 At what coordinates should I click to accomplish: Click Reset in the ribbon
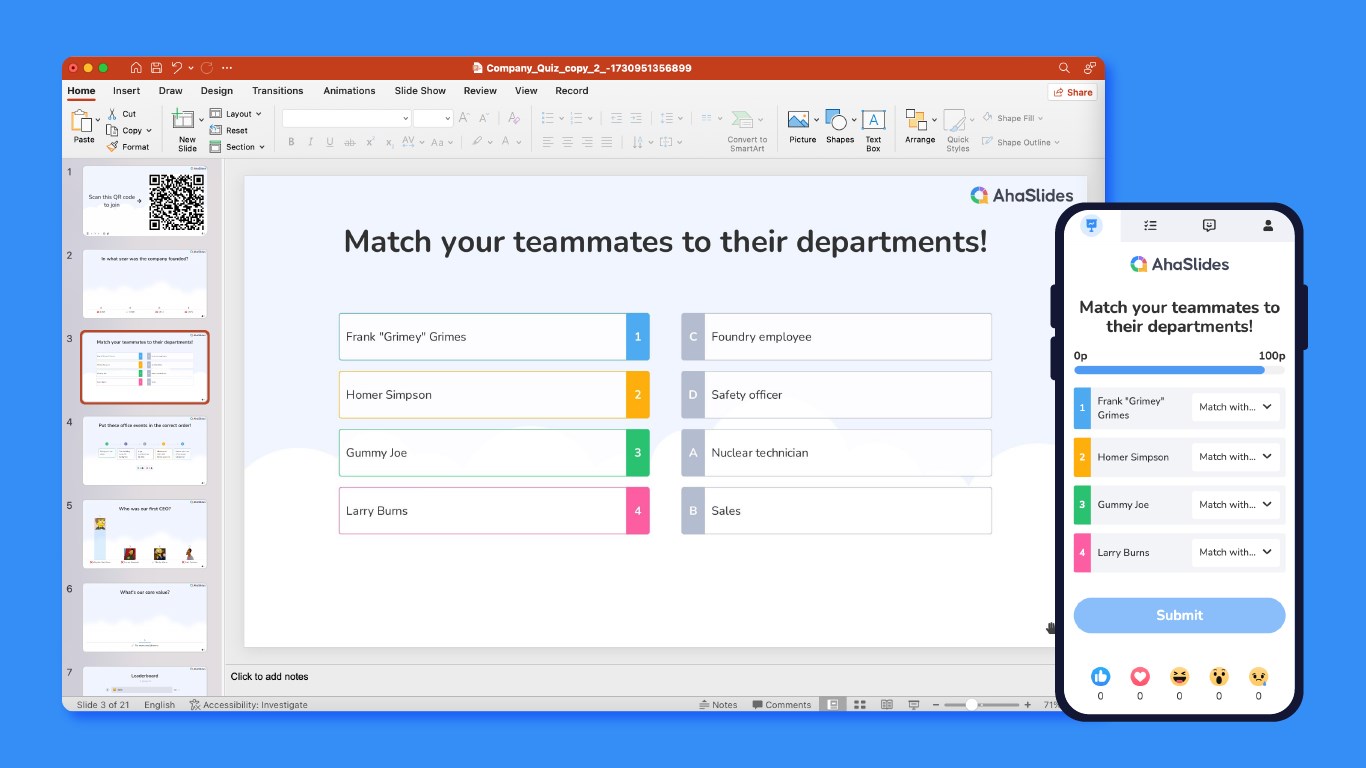coord(229,130)
